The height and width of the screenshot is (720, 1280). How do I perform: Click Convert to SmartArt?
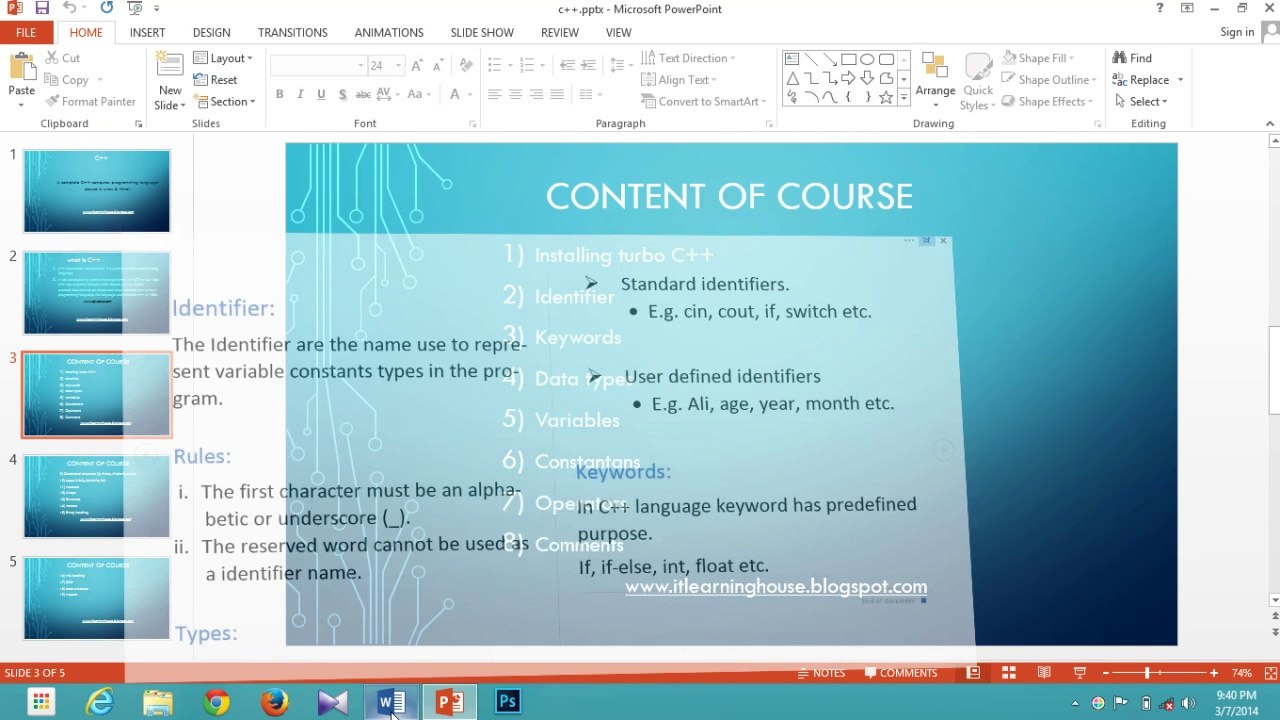[x=703, y=101]
